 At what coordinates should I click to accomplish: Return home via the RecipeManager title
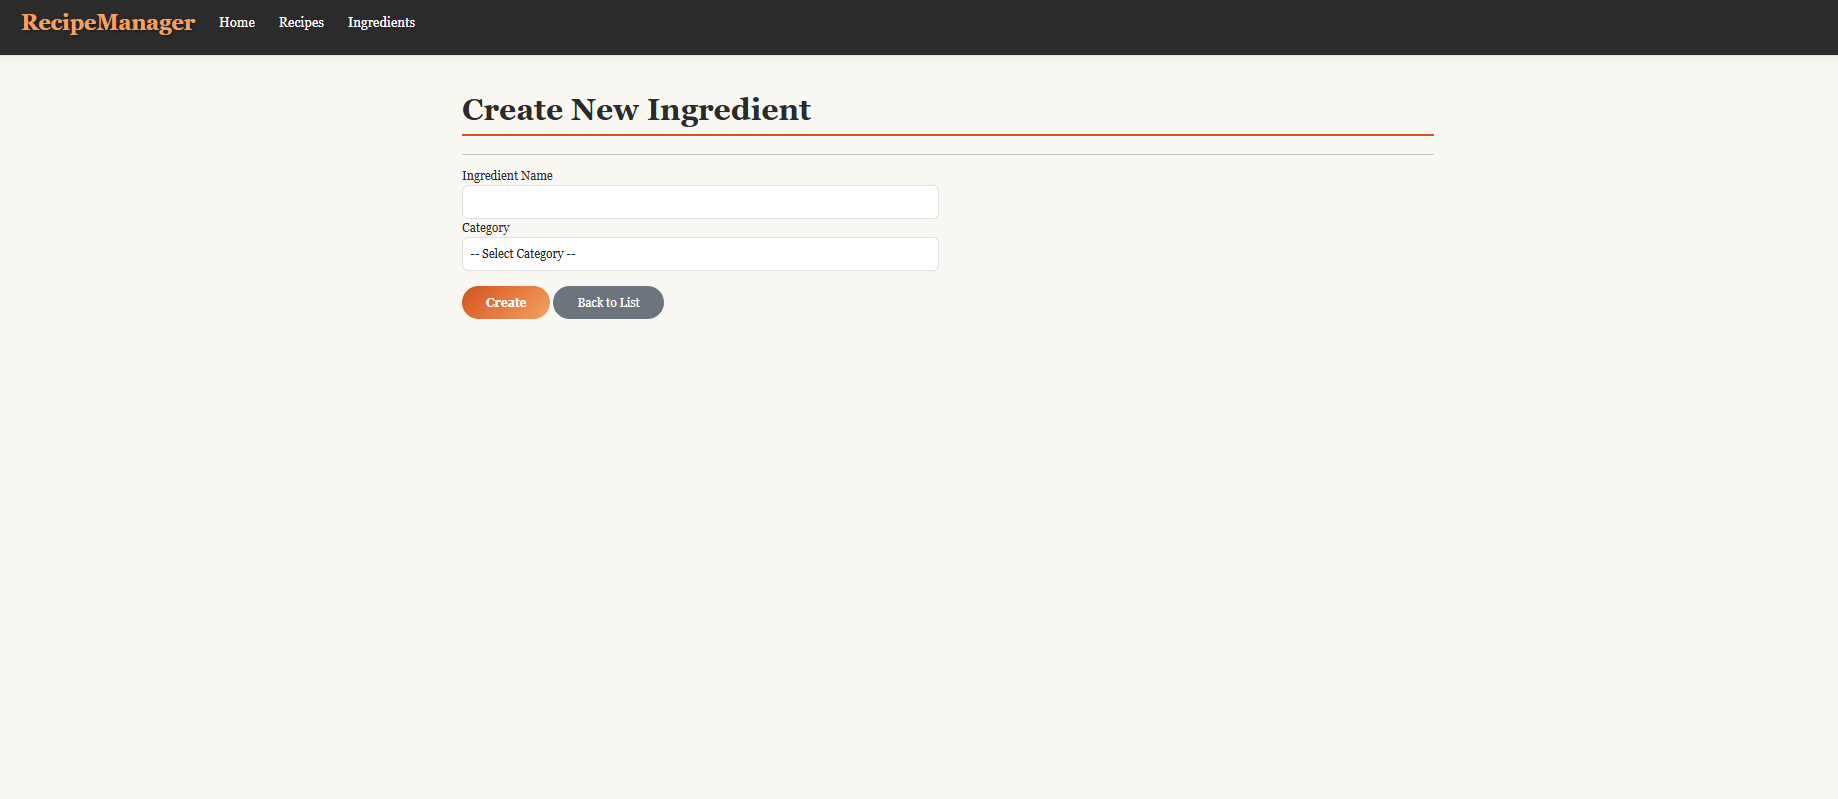pos(108,22)
